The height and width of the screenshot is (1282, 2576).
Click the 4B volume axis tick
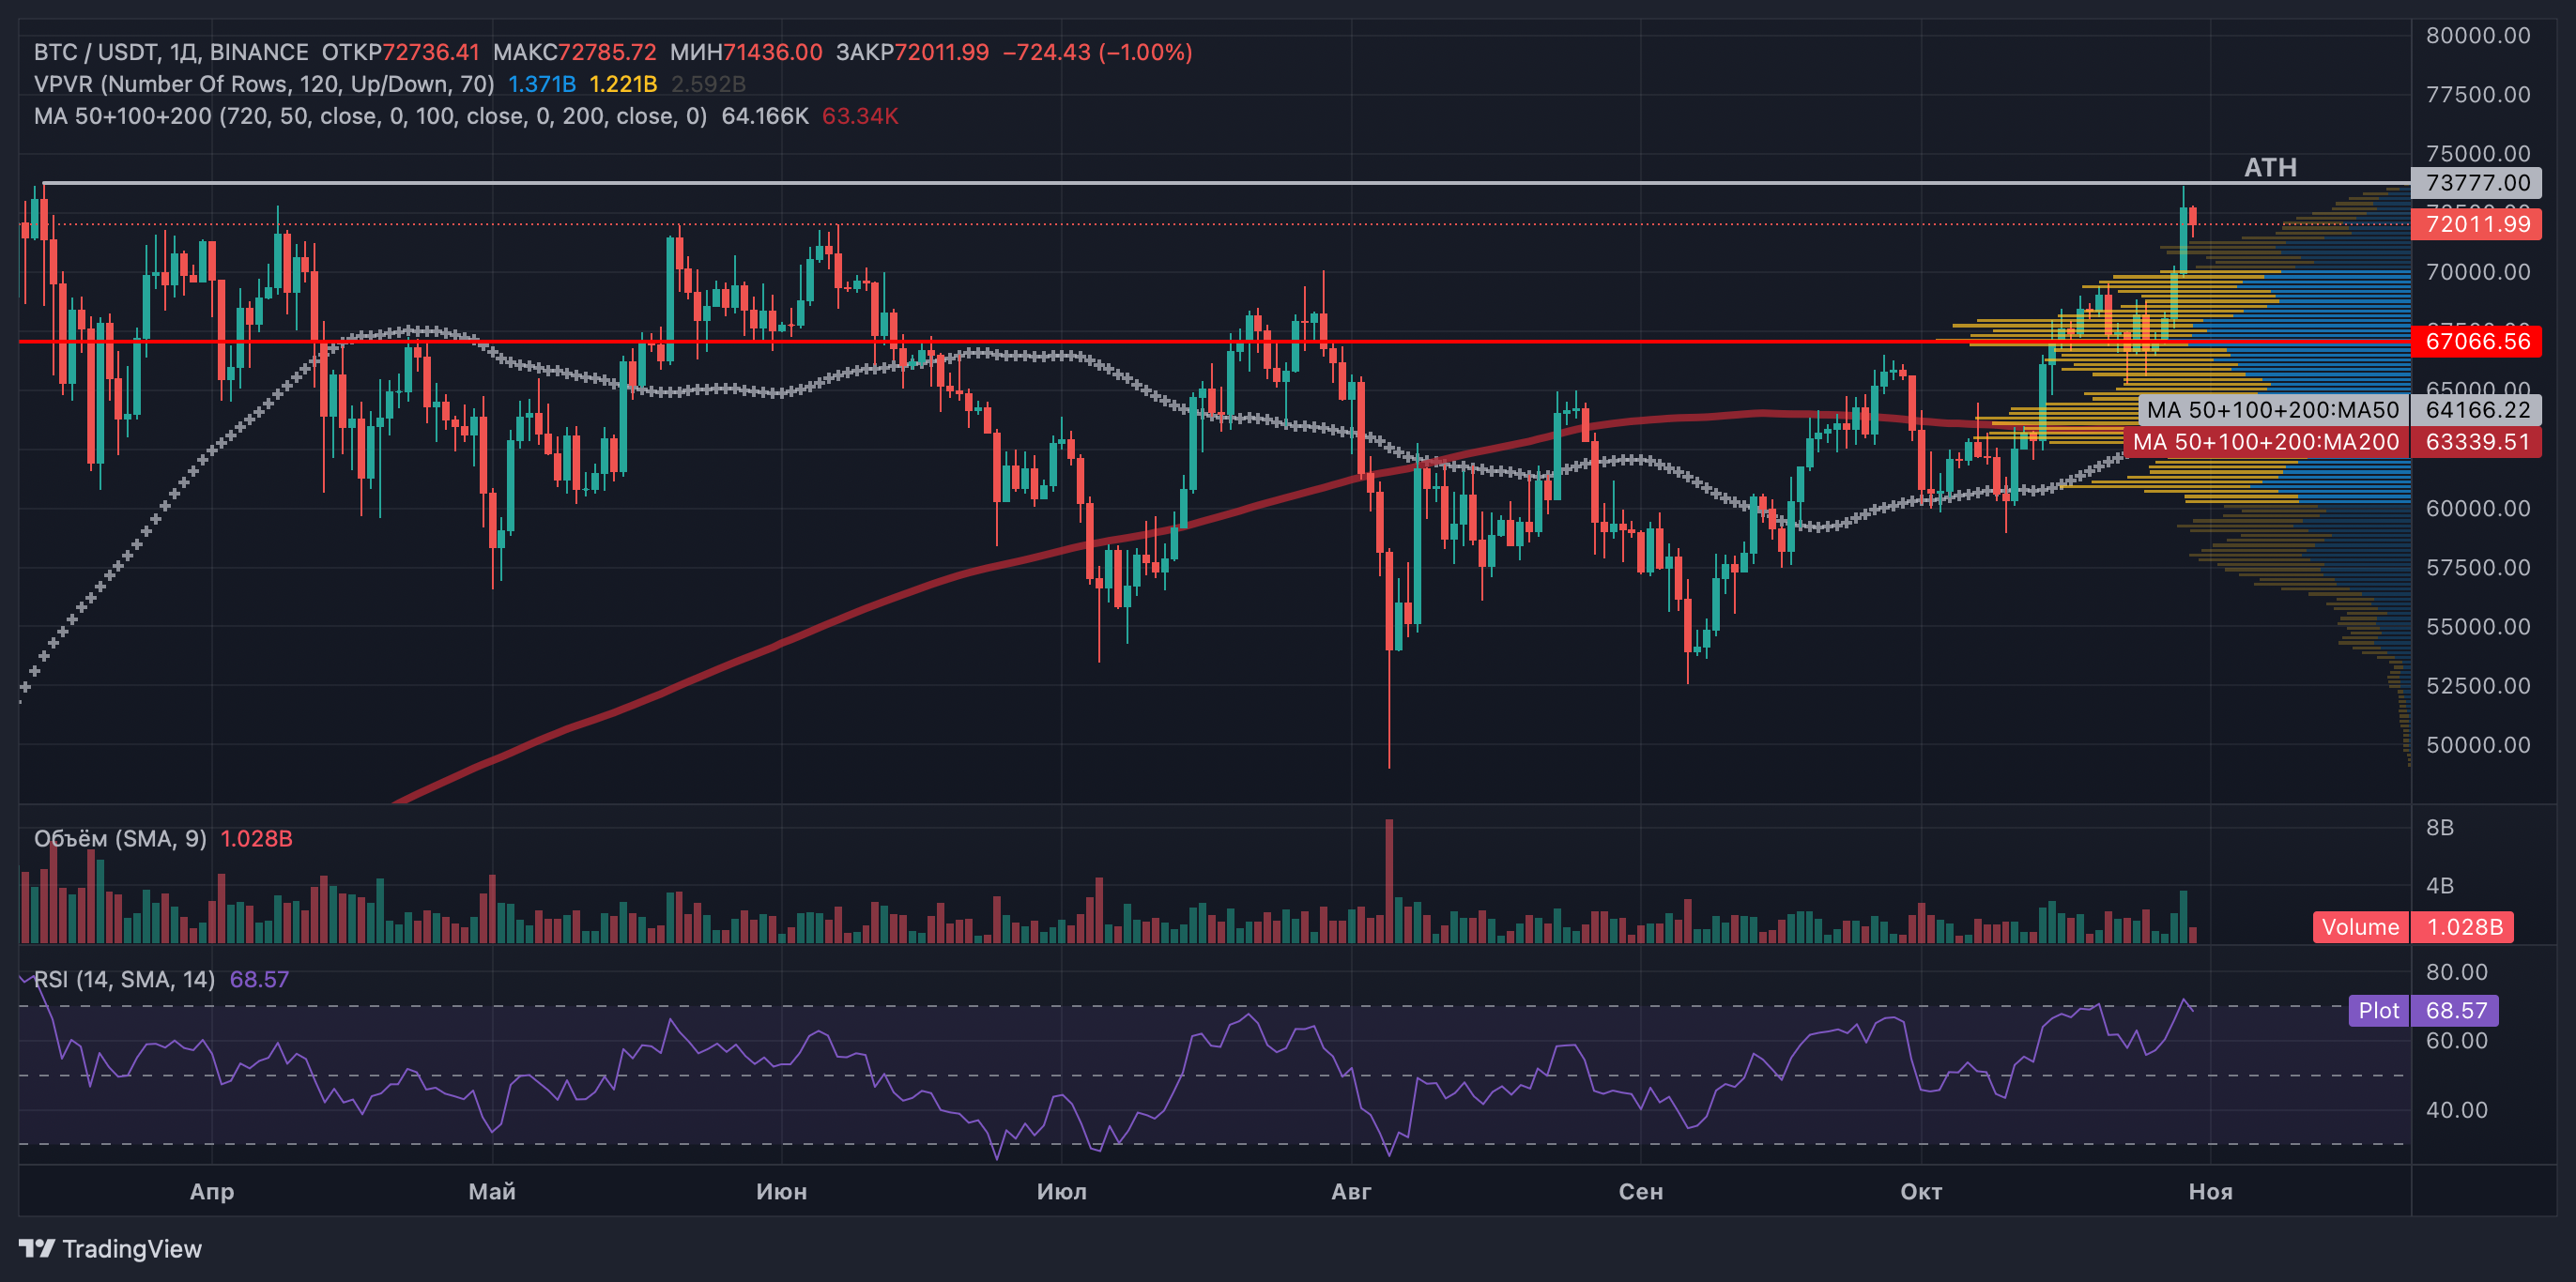click(x=2439, y=885)
